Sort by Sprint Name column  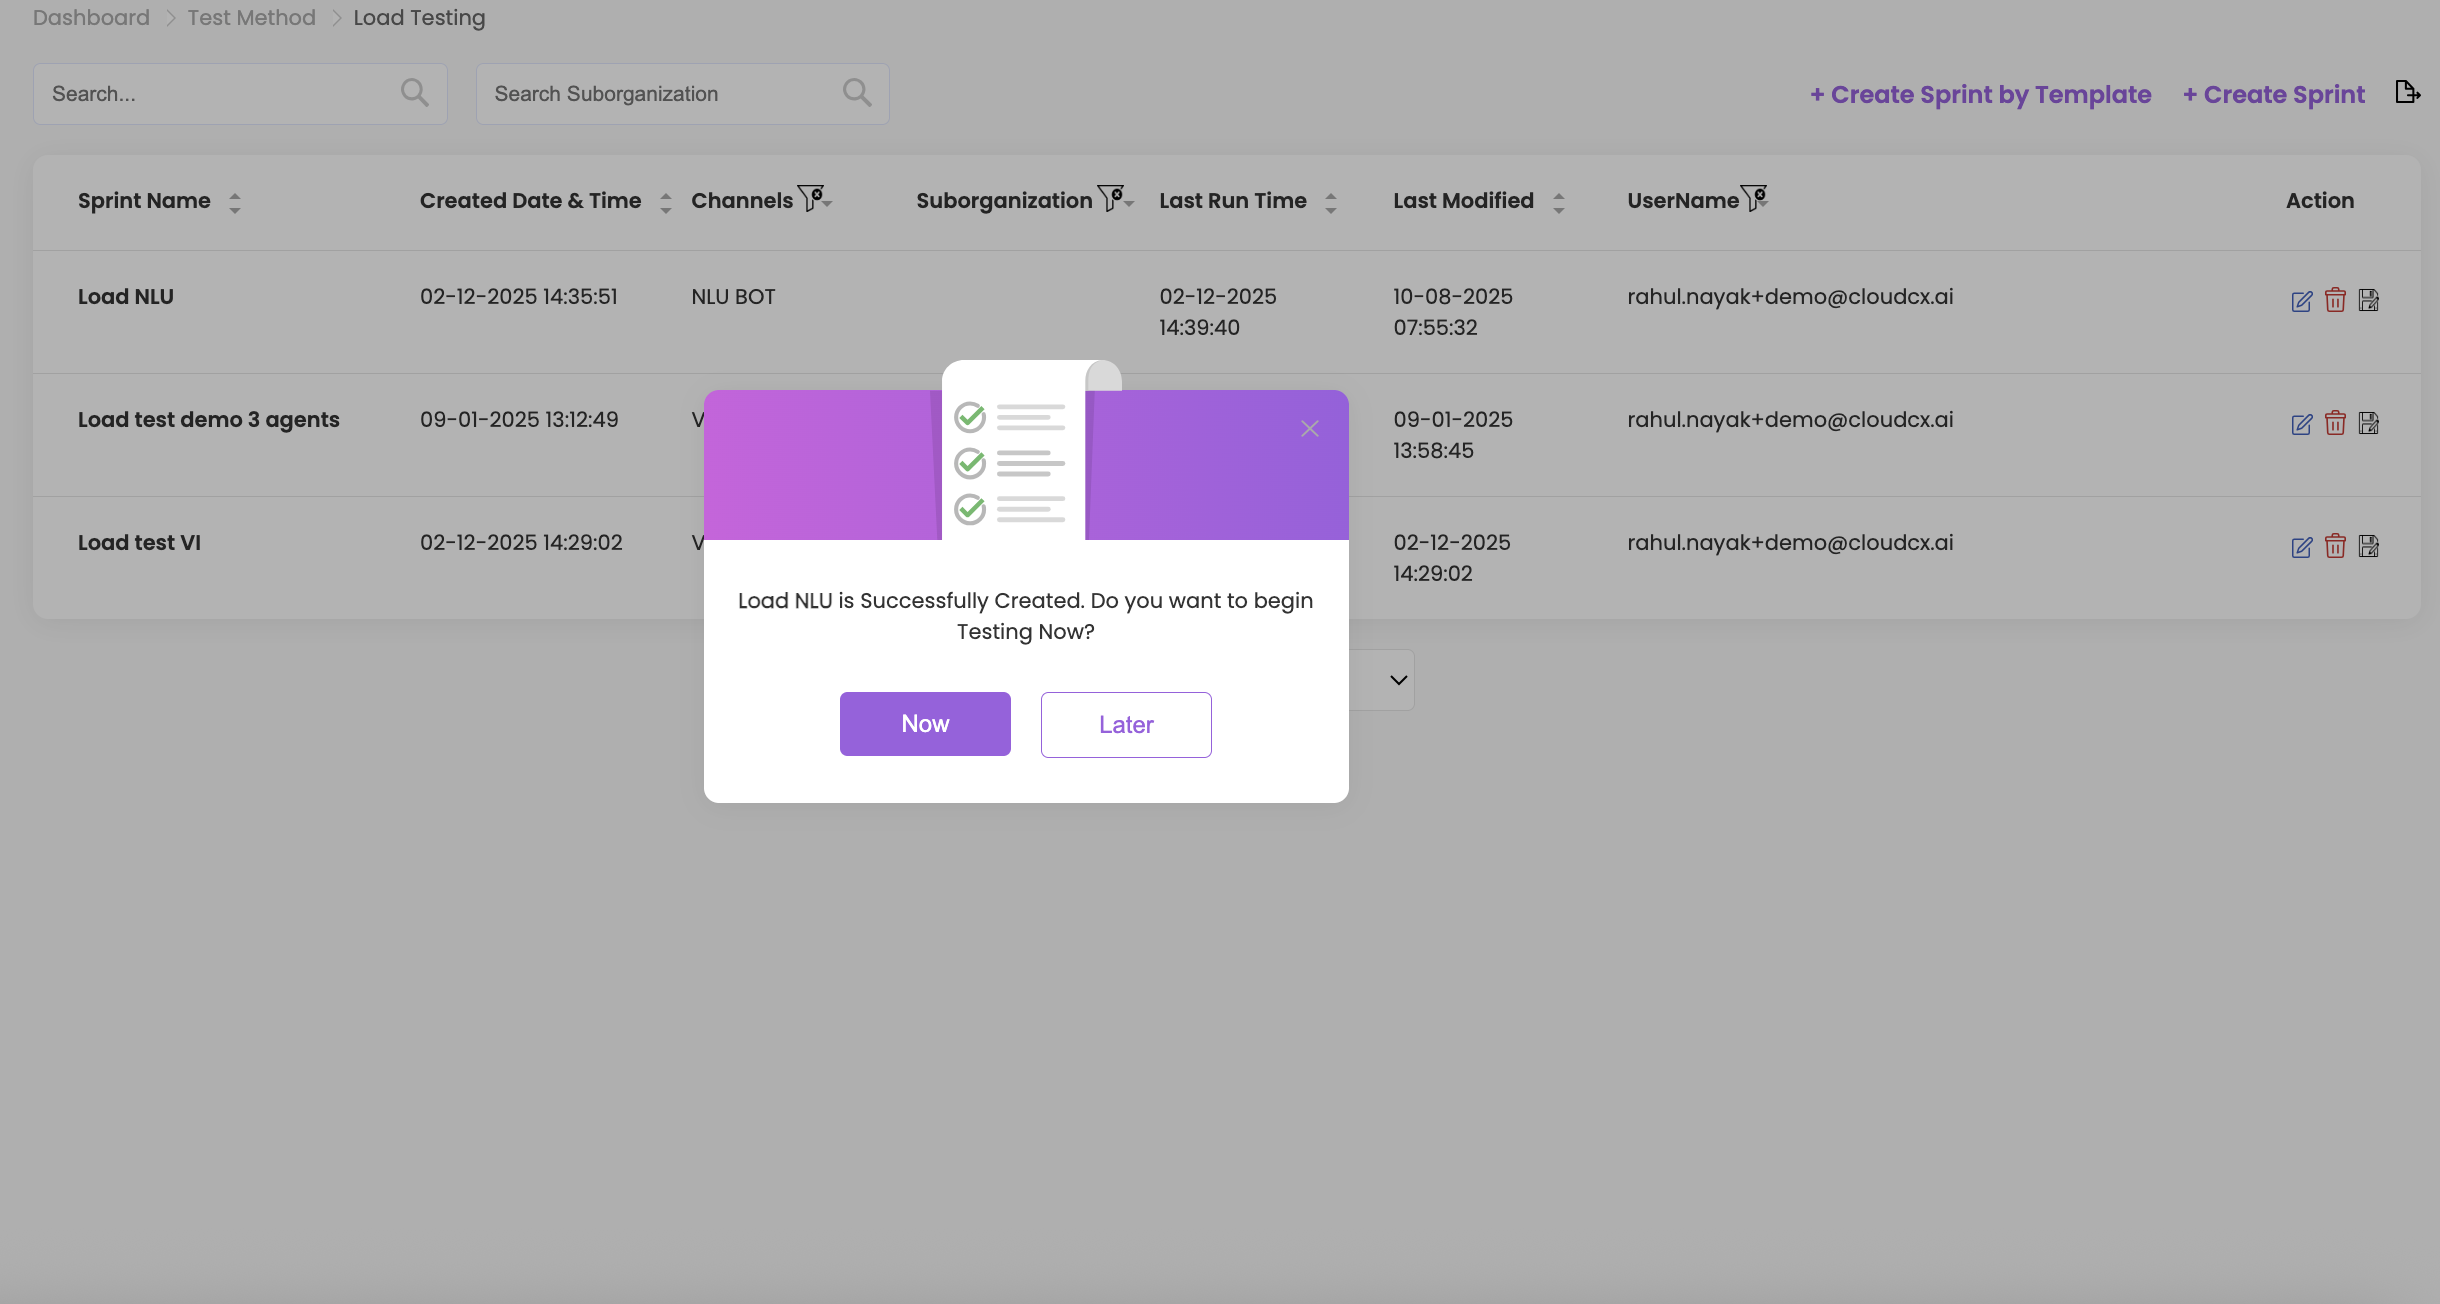[235, 203]
